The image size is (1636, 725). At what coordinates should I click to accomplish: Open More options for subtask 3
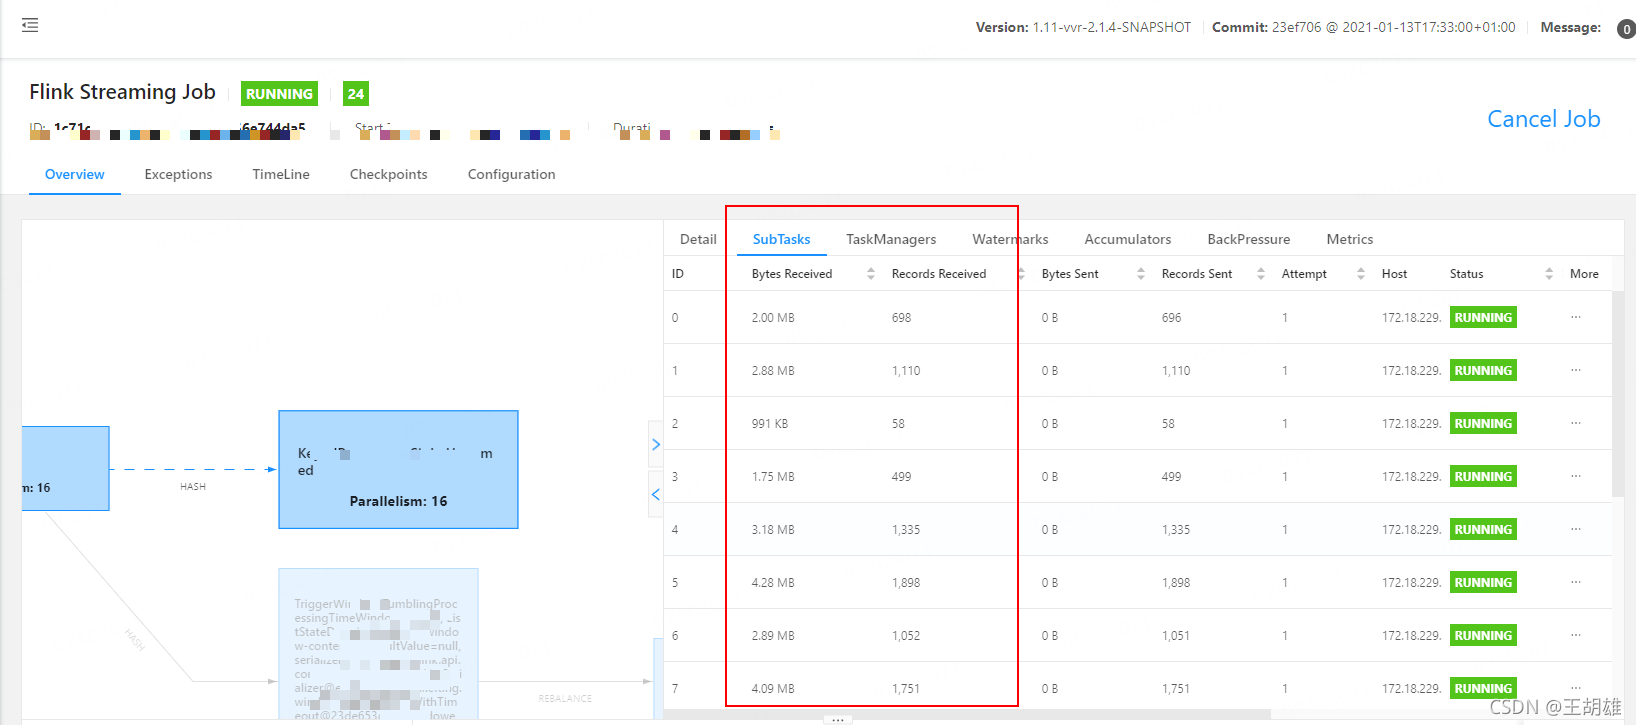click(1576, 476)
